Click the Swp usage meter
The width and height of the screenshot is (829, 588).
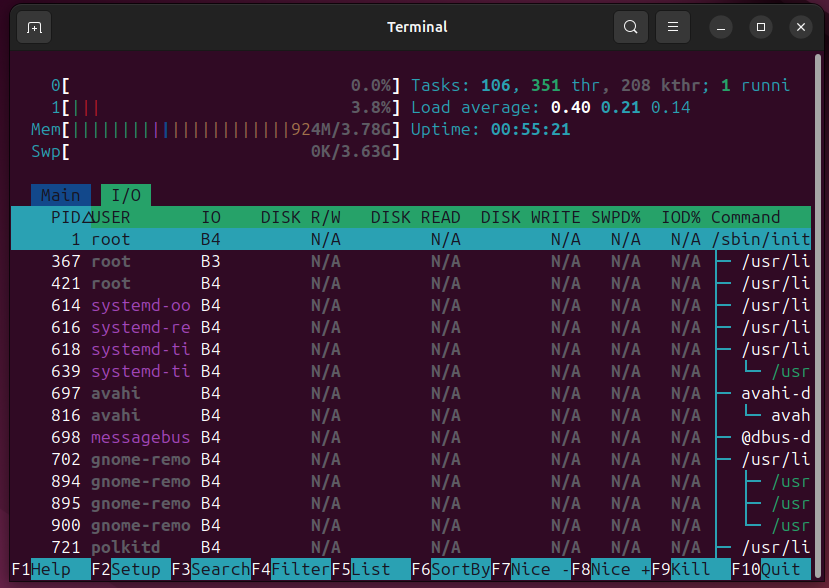pyautogui.click(x=216, y=152)
